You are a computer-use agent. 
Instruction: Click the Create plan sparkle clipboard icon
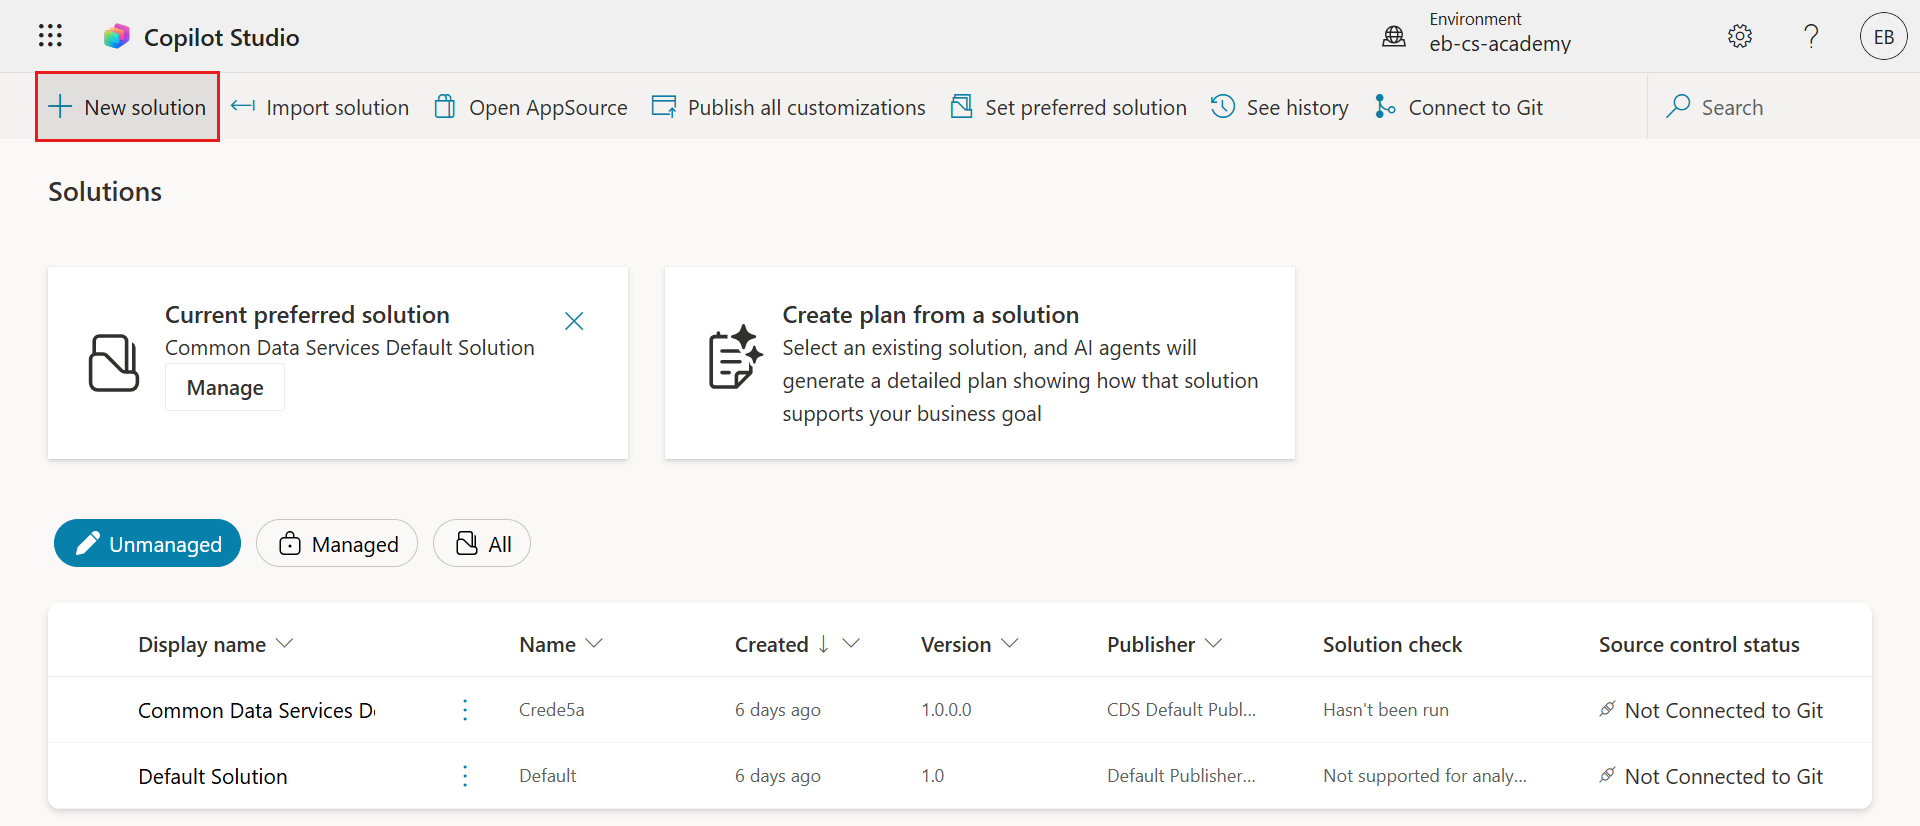pyautogui.click(x=736, y=357)
